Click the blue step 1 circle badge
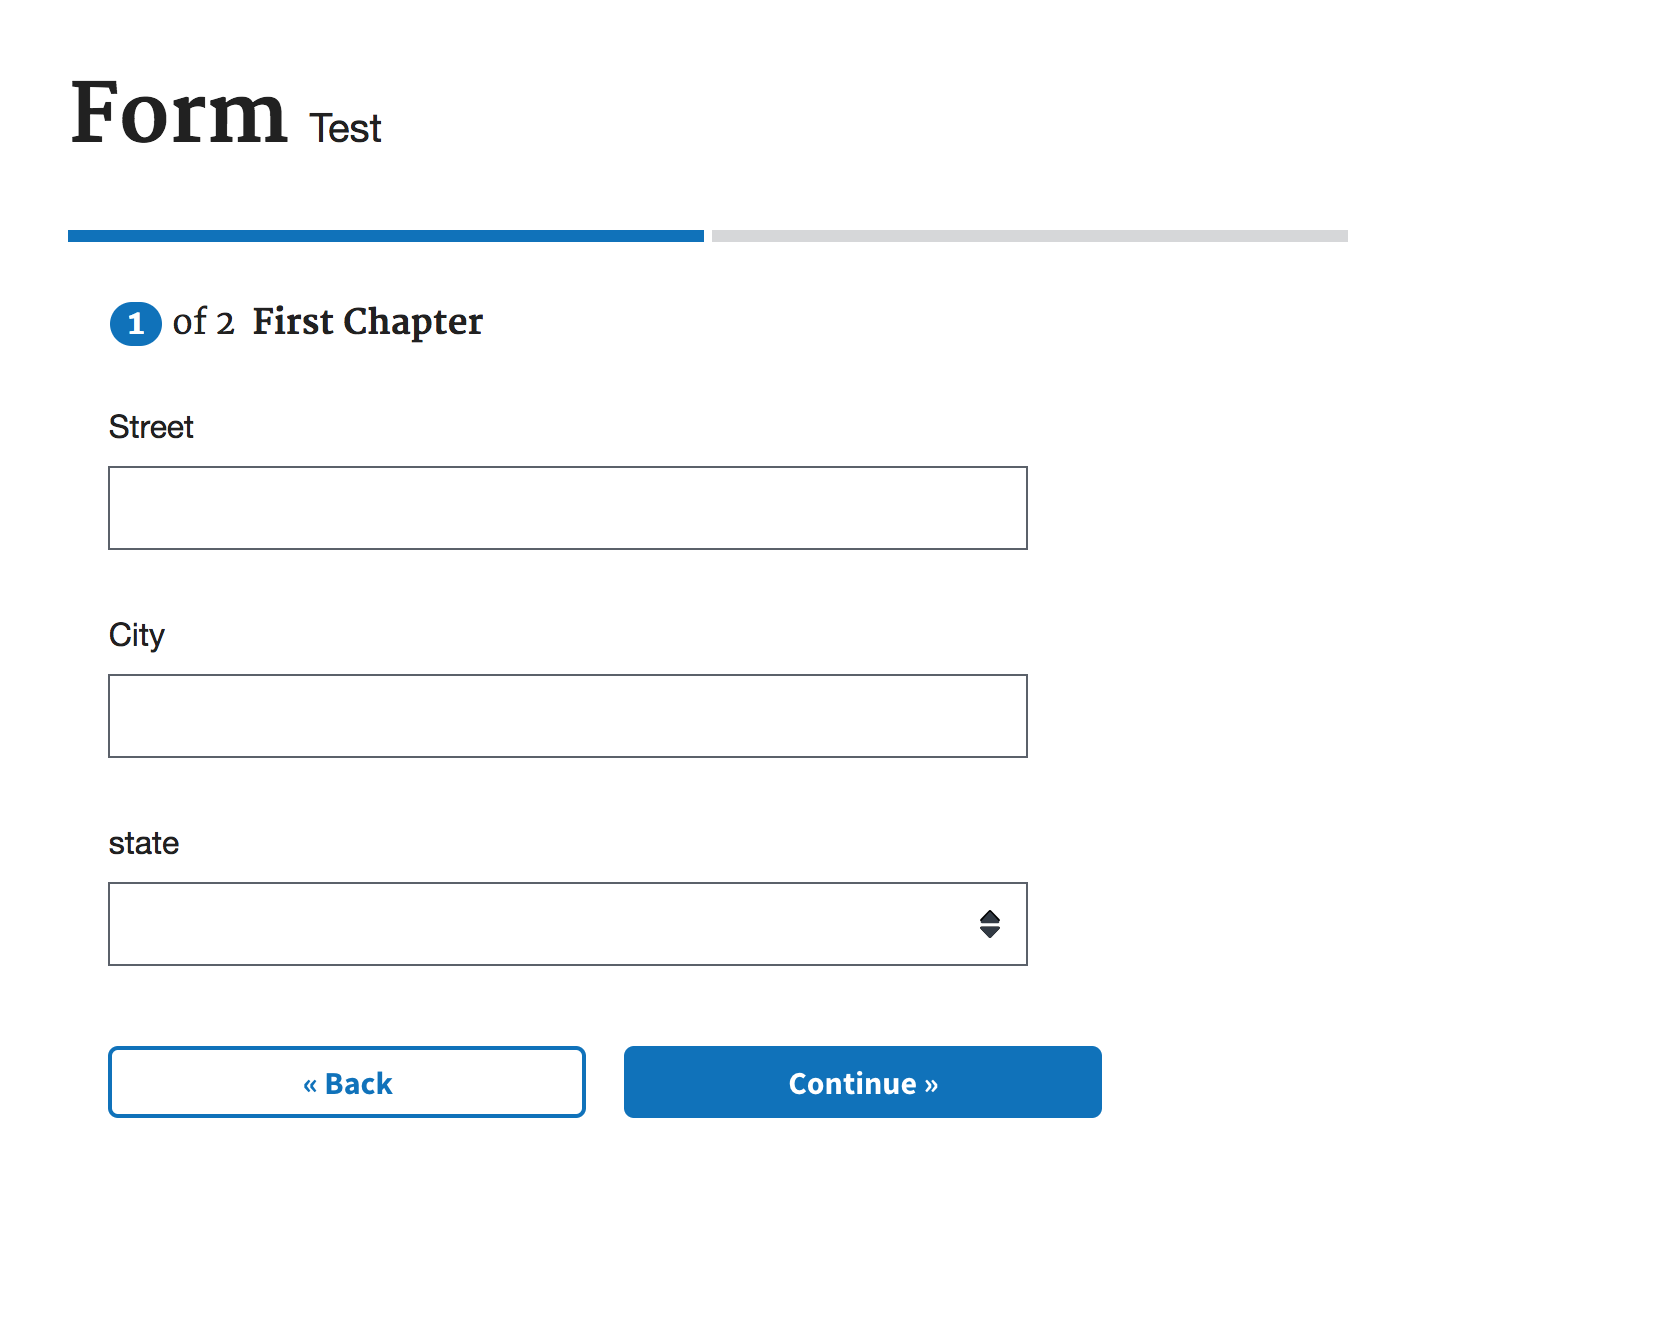The image size is (1668, 1318). coord(136,324)
